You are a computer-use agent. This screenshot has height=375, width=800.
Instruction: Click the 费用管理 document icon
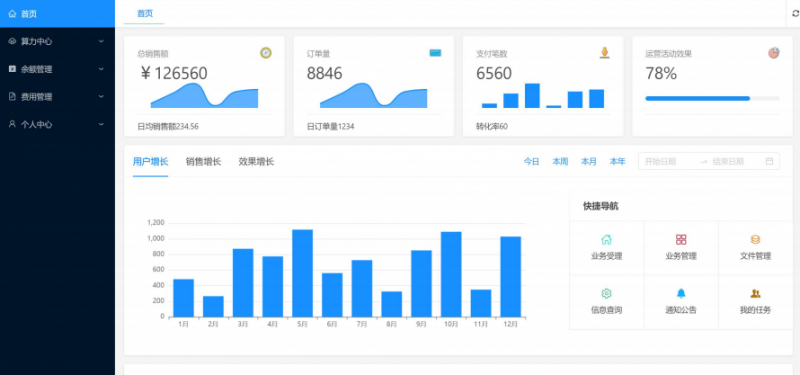click(x=12, y=96)
